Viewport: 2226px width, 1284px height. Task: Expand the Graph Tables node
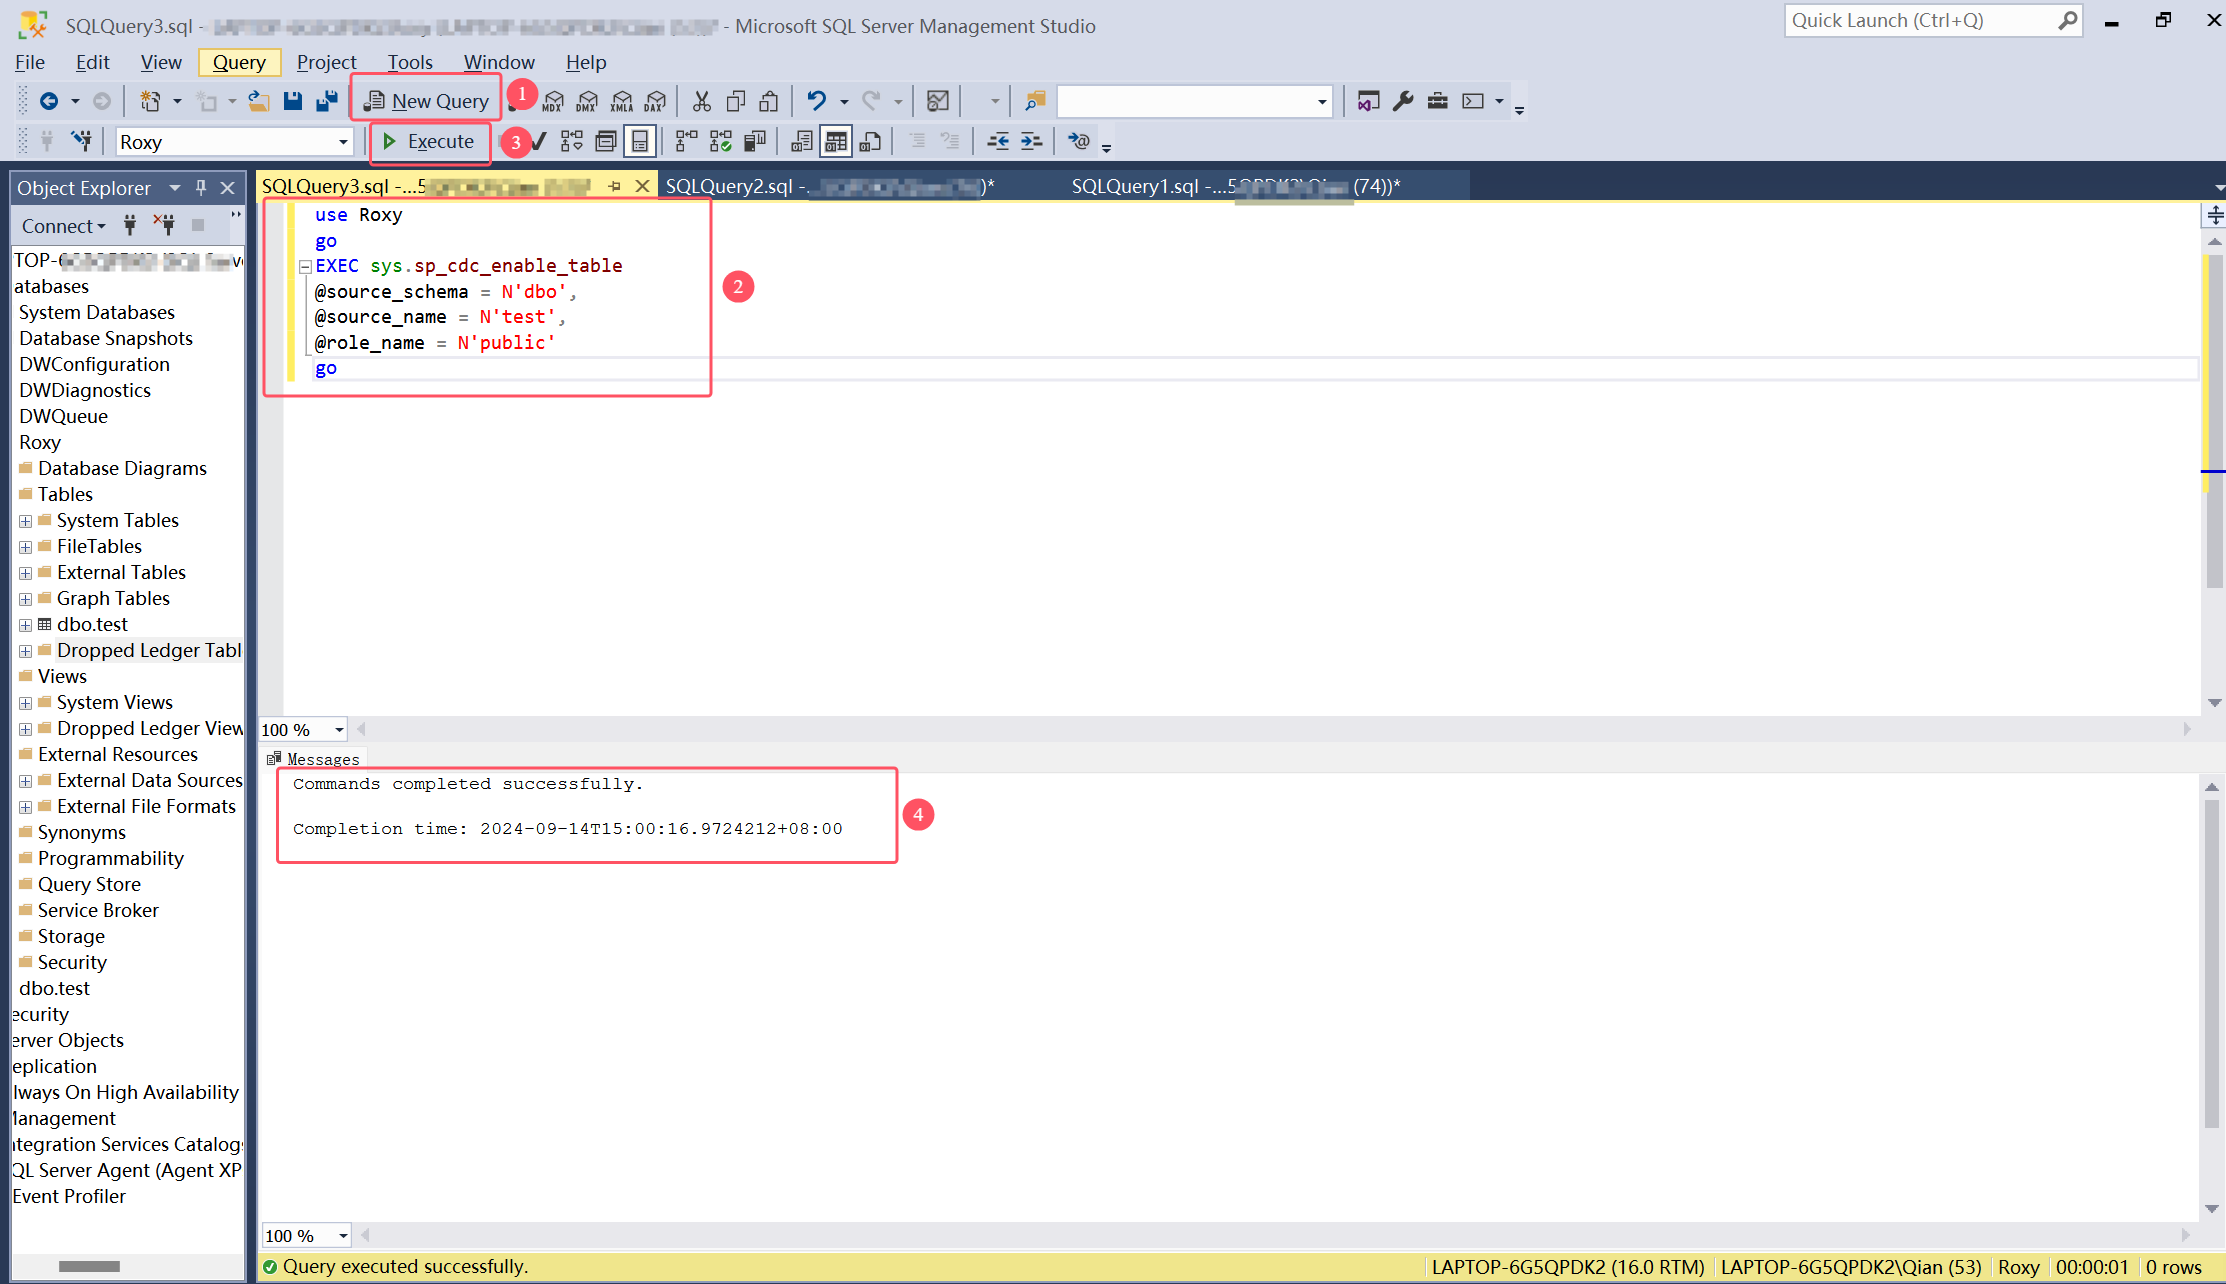(25, 599)
